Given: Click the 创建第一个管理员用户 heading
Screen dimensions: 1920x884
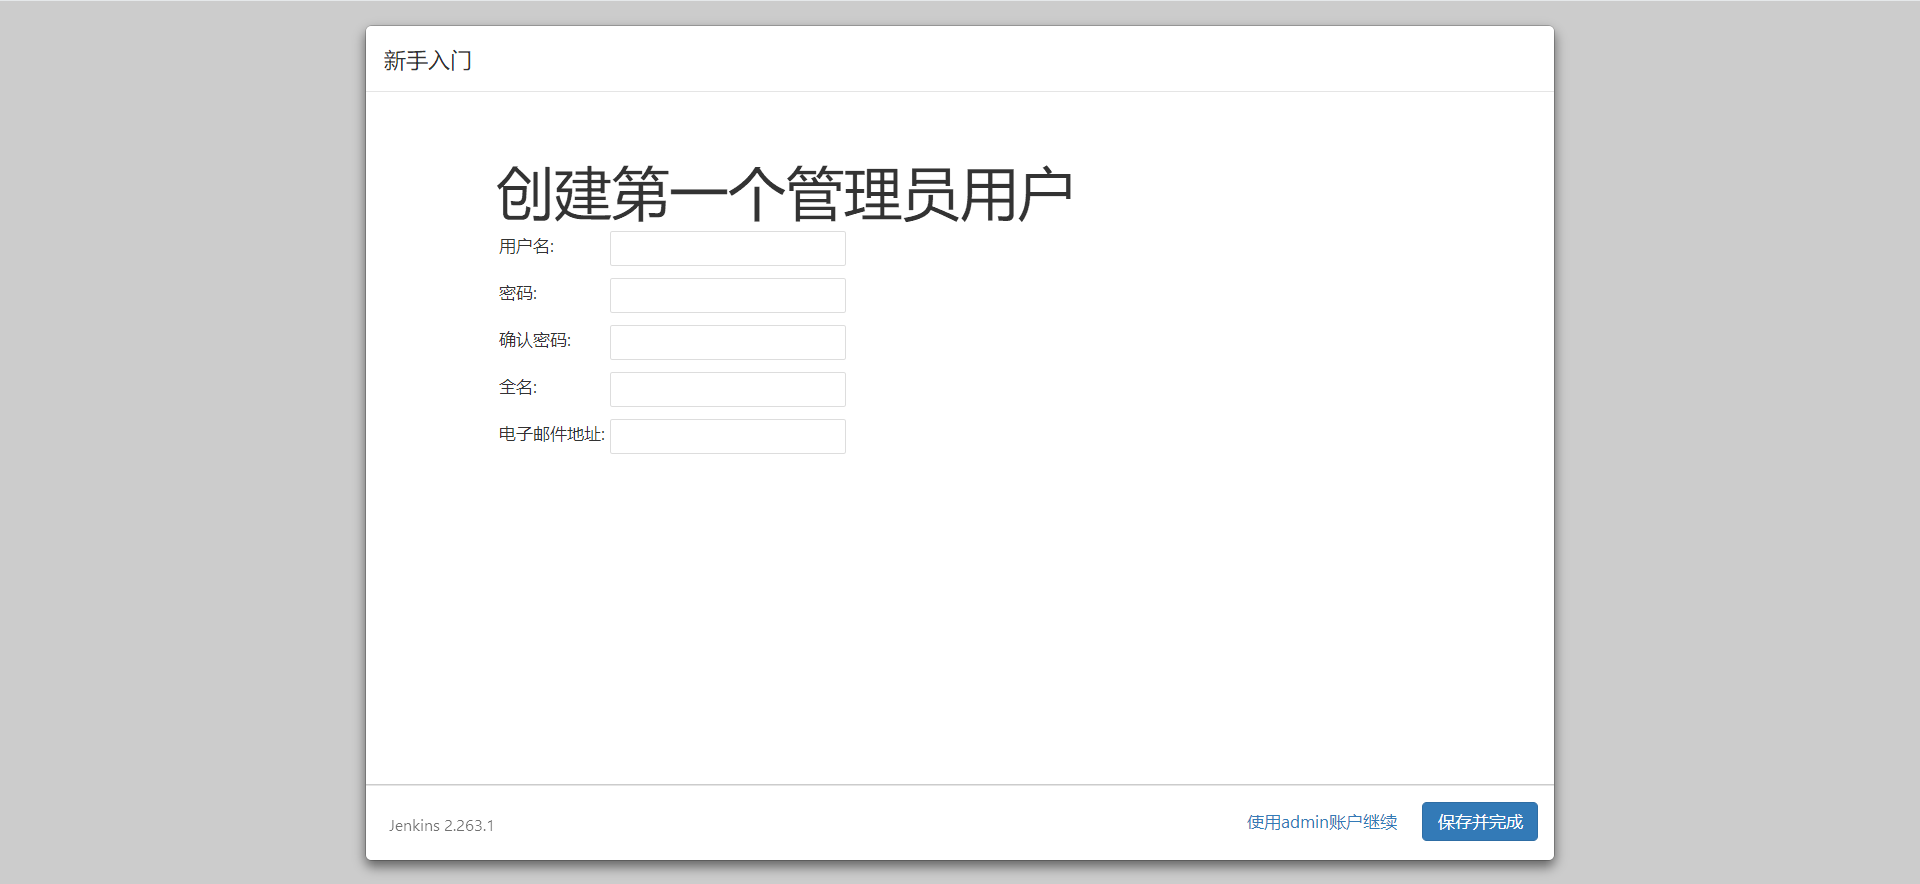Looking at the screenshot, I should point(785,194).
